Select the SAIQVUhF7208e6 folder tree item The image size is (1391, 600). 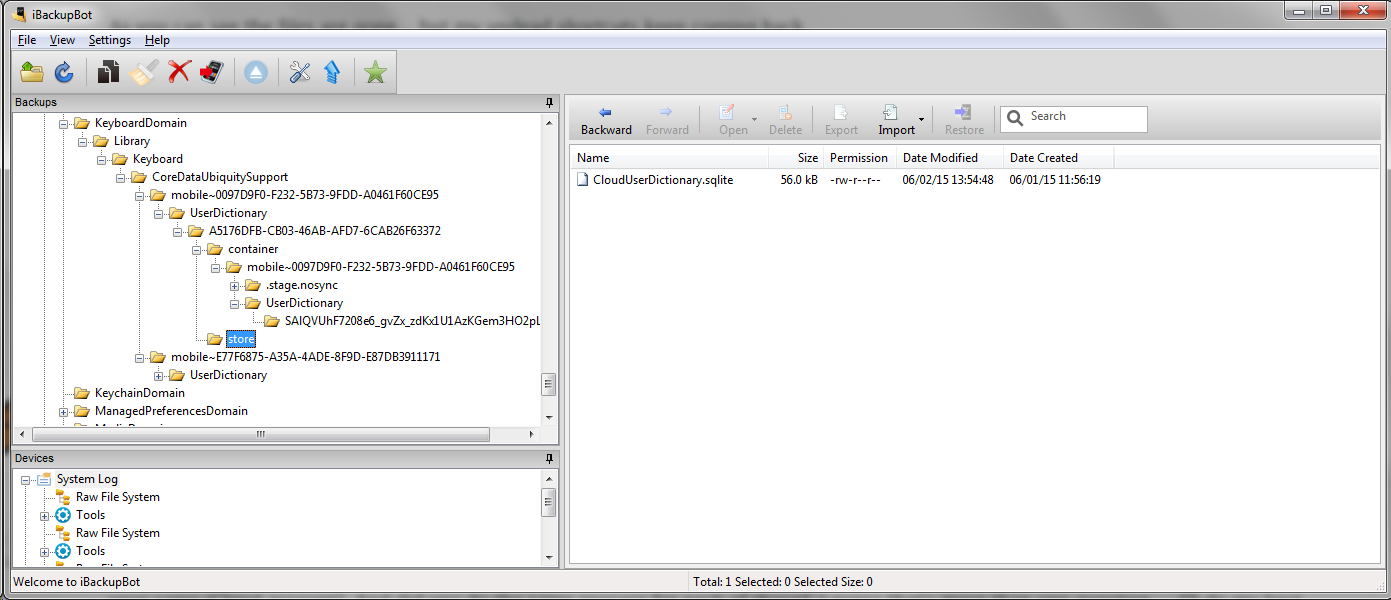(x=413, y=321)
